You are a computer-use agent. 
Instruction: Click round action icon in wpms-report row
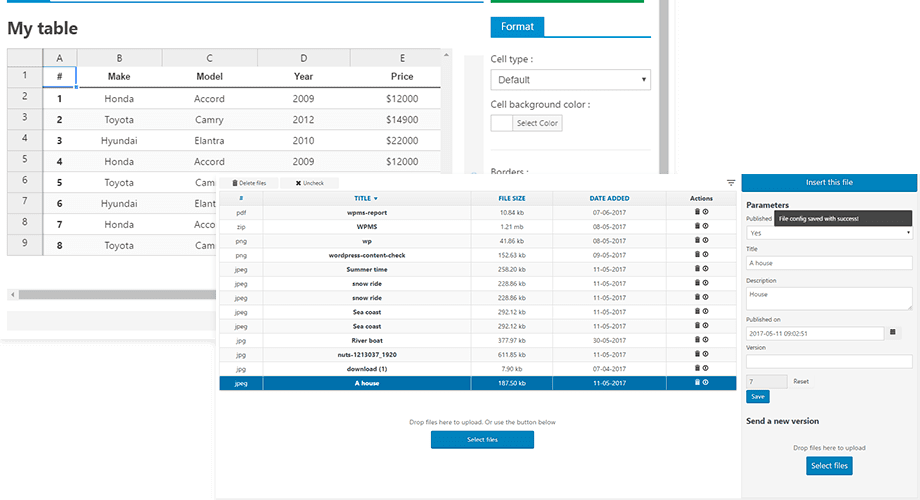705,212
